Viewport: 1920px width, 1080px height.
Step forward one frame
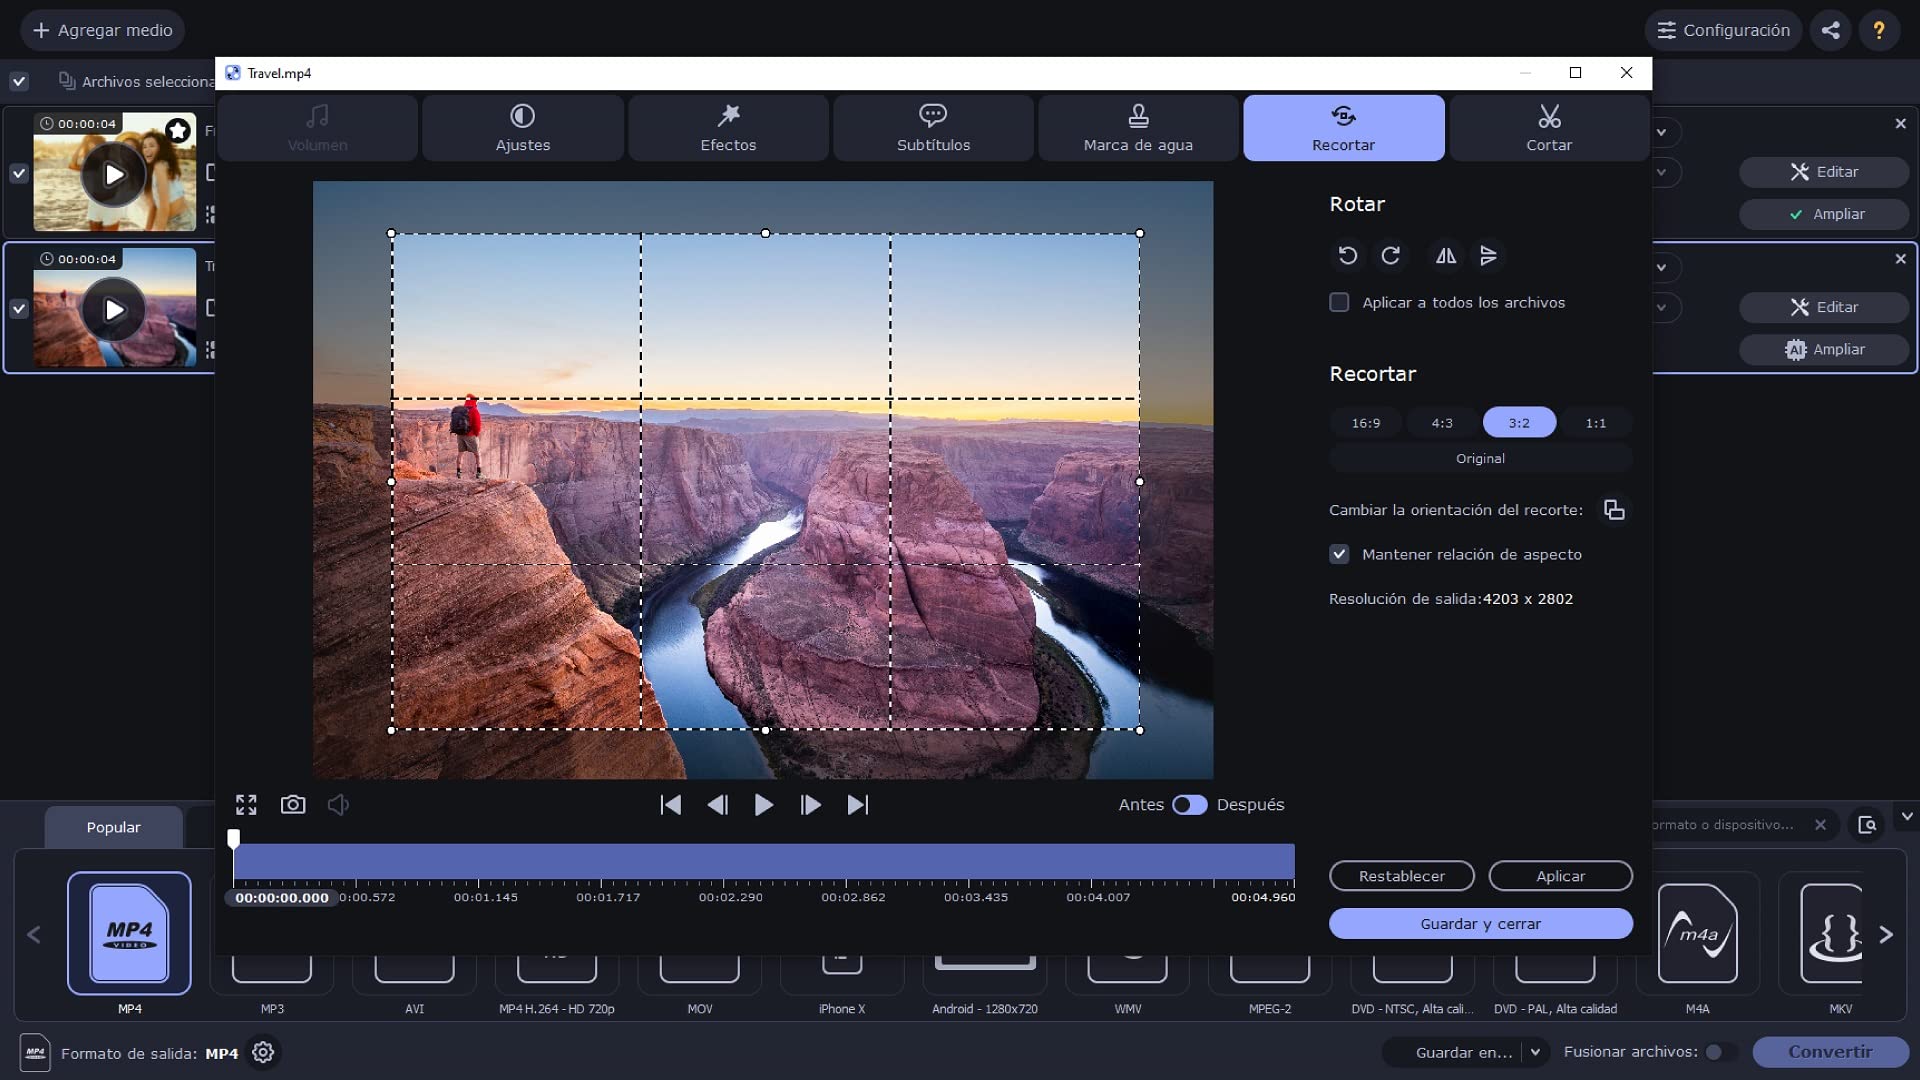810,805
